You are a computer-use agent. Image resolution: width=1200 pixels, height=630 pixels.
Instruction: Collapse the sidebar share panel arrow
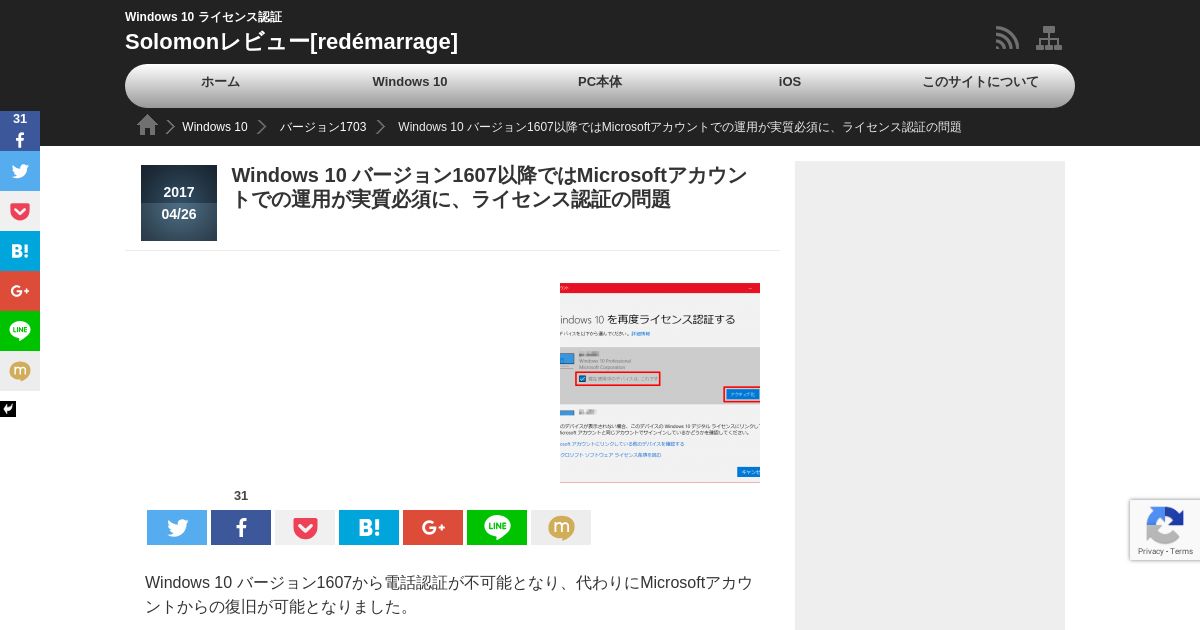[x=8, y=409]
